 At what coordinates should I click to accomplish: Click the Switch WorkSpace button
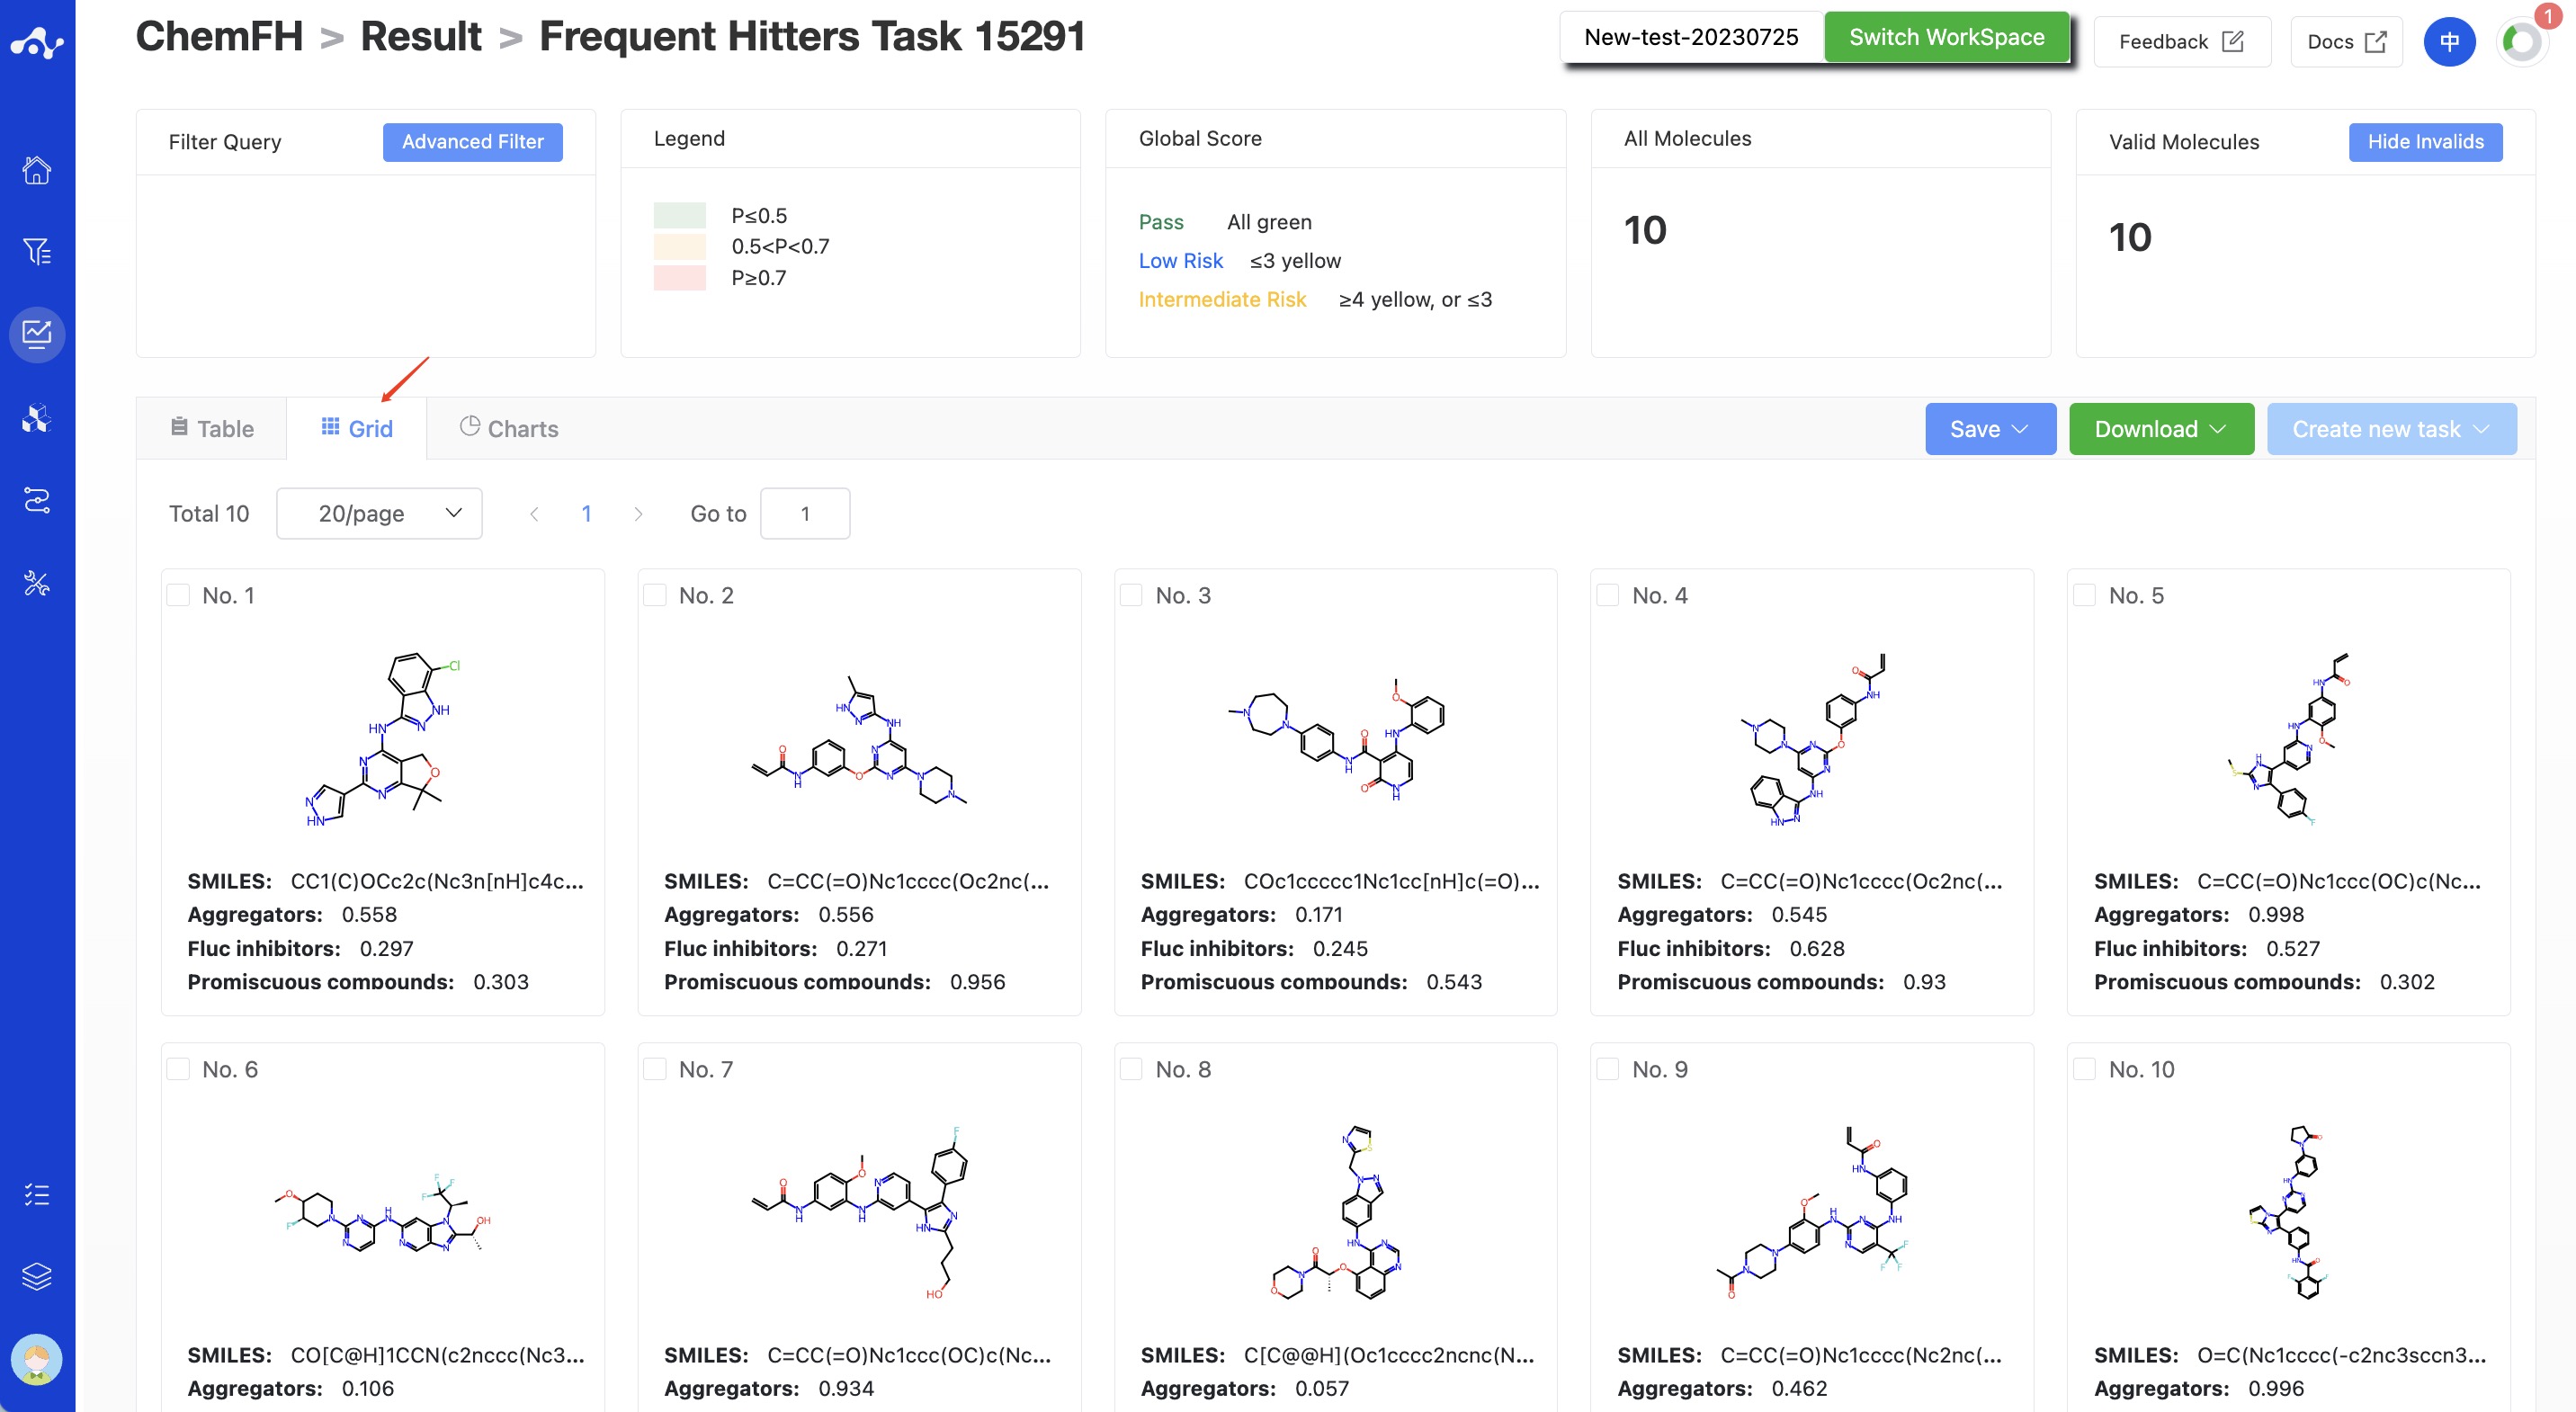(x=1946, y=37)
